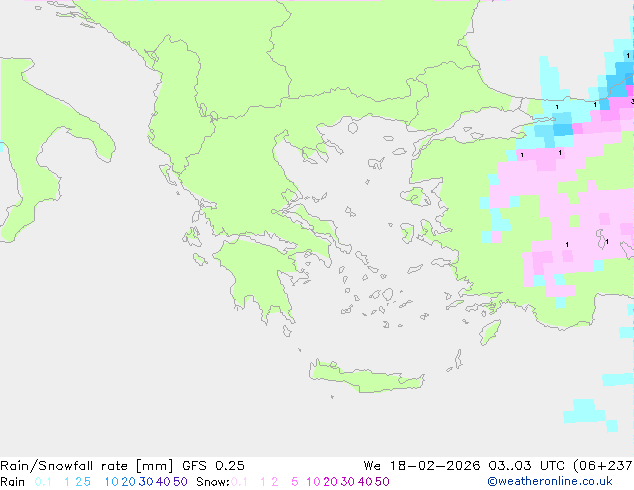
Task: Select snow legend value 5
Action: [x=295, y=482]
